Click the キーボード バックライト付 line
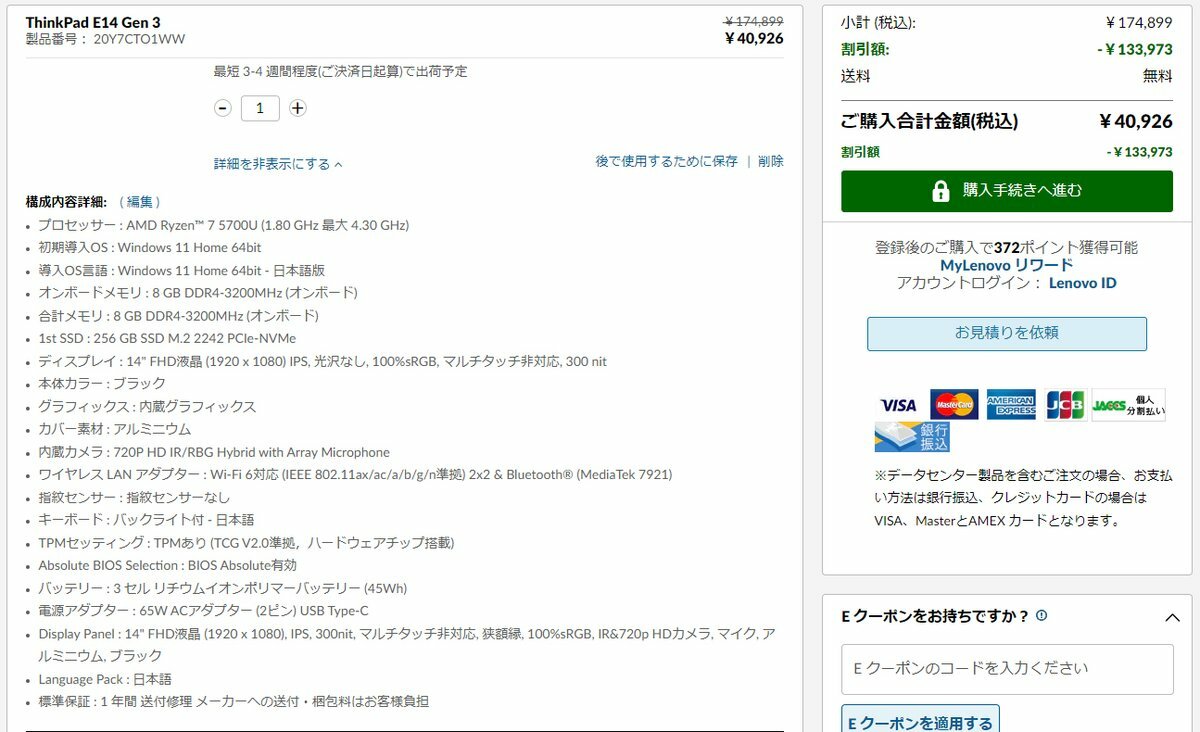This screenshot has height=732, width=1200. click(x=146, y=520)
